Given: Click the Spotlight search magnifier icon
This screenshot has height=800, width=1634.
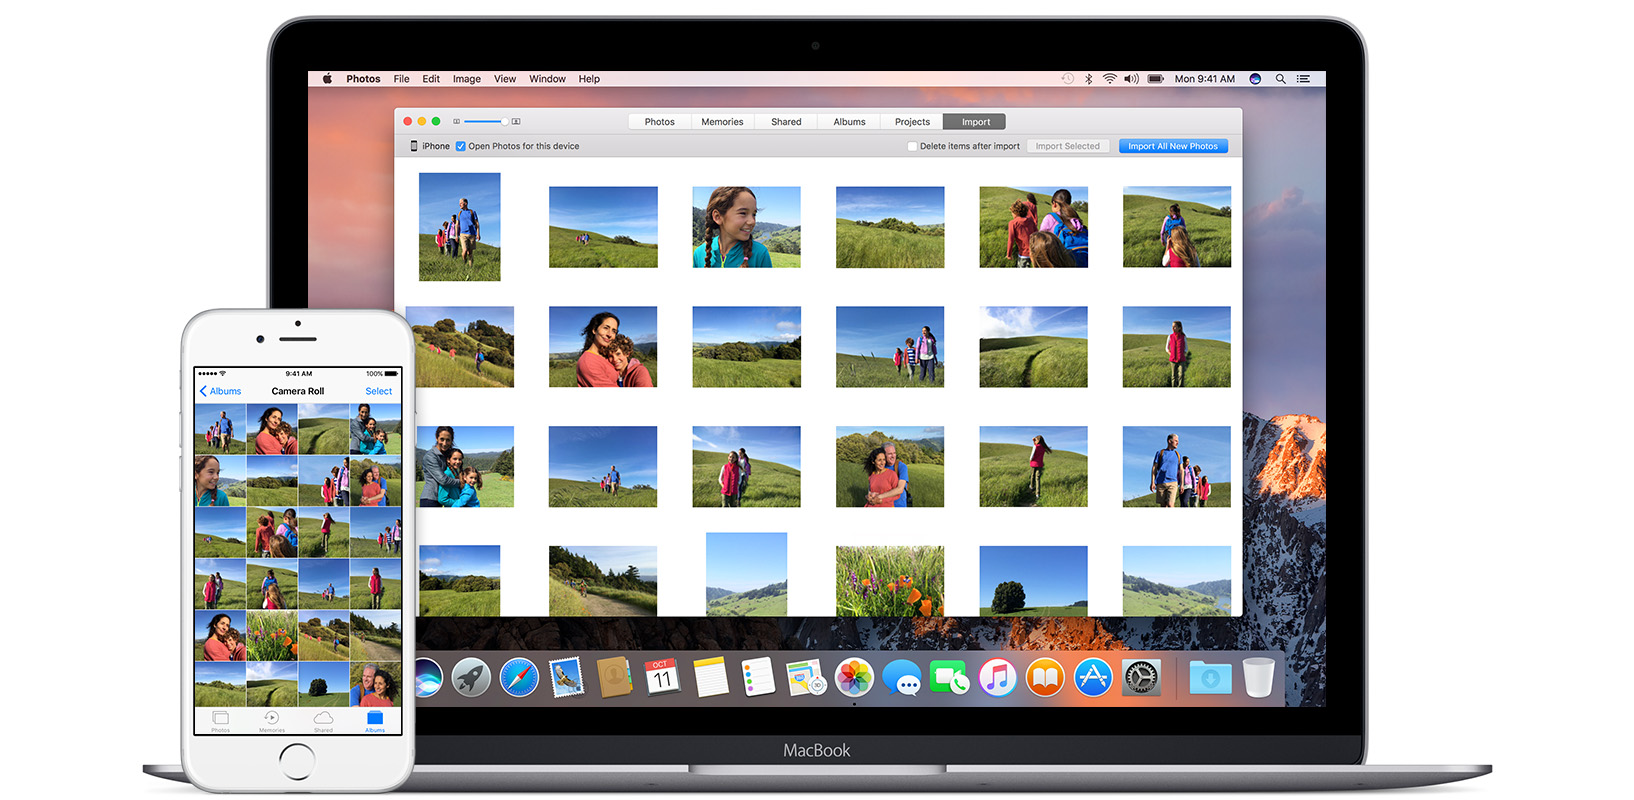Looking at the screenshot, I should point(1280,79).
